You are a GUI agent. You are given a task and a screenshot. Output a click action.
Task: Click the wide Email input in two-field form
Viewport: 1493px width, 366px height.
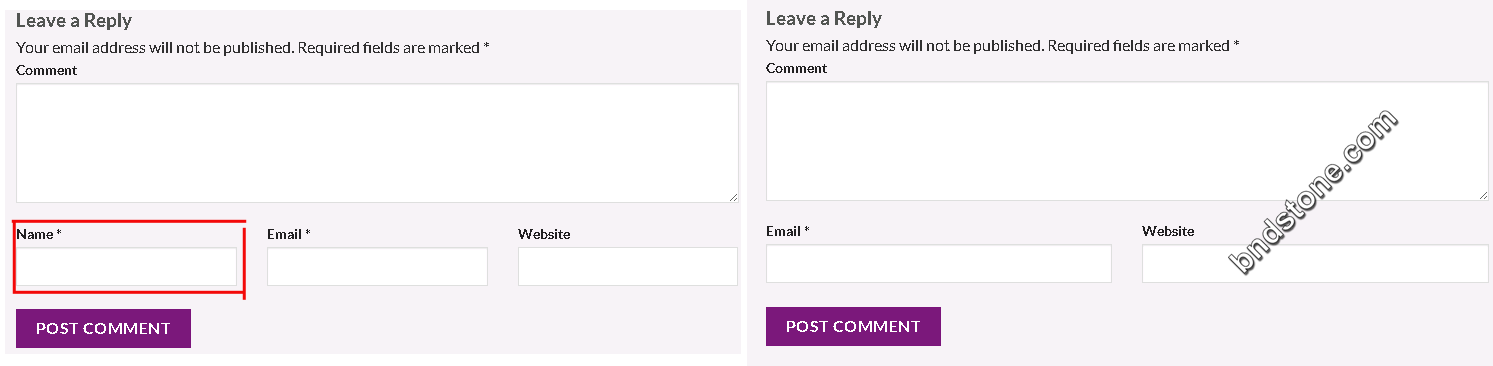coord(939,263)
